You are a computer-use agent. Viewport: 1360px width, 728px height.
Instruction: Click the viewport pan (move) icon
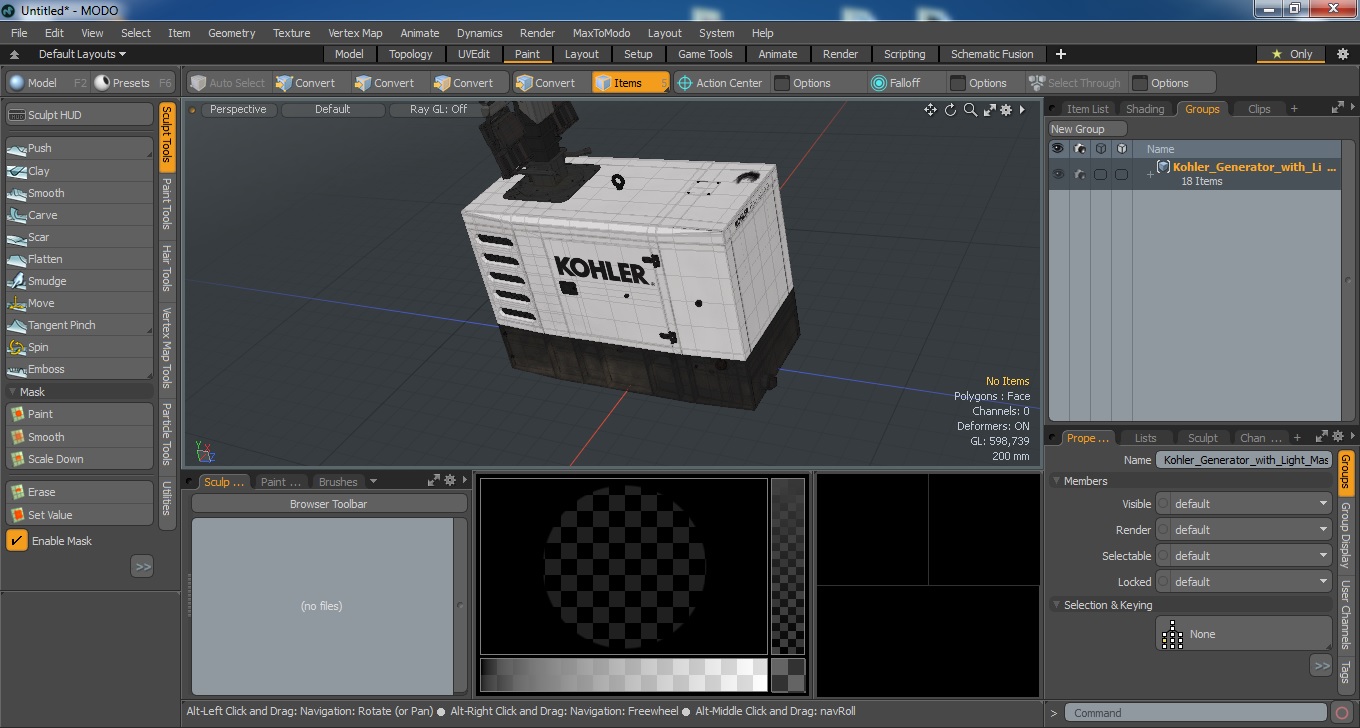tap(930, 110)
